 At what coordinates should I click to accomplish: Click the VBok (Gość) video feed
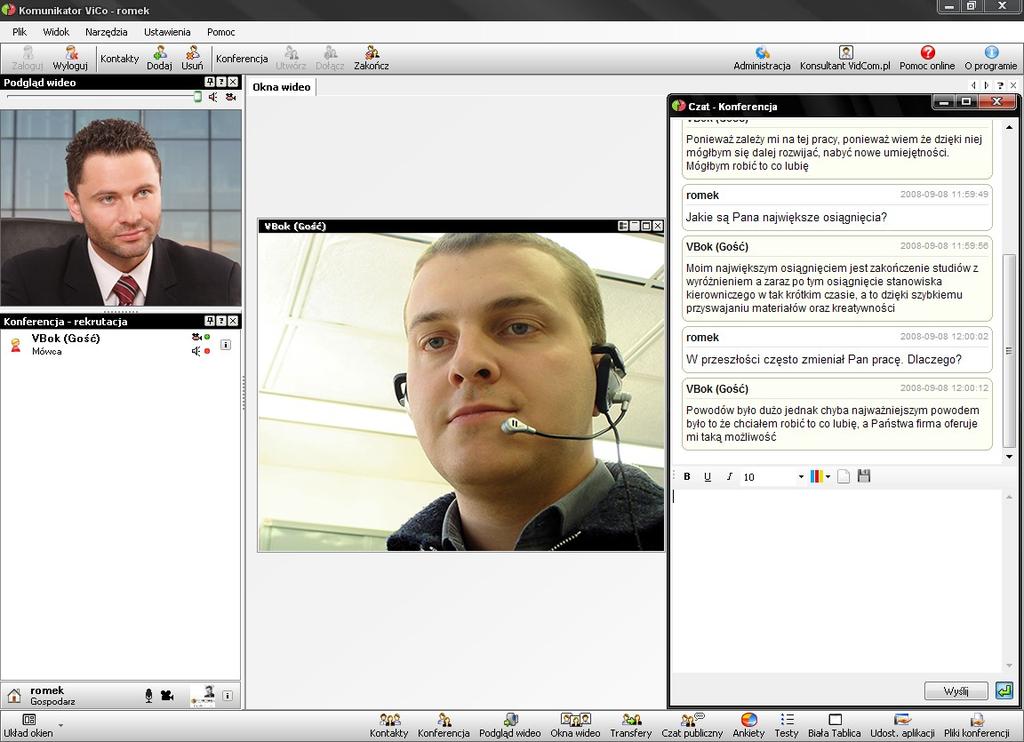pos(461,392)
